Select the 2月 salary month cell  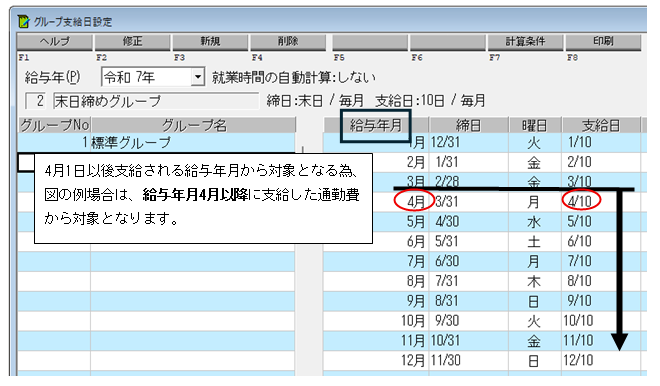pyautogui.click(x=376, y=162)
